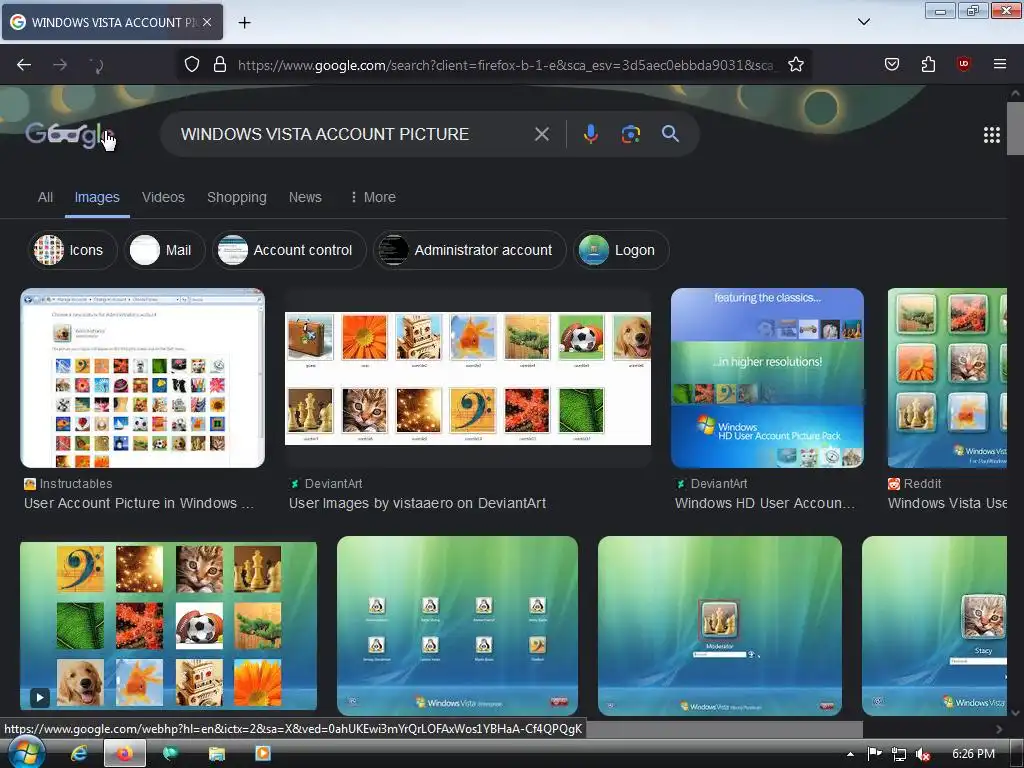Click the muted volume tray icon
This screenshot has width=1024, height=768.
(x=922, y=754)
